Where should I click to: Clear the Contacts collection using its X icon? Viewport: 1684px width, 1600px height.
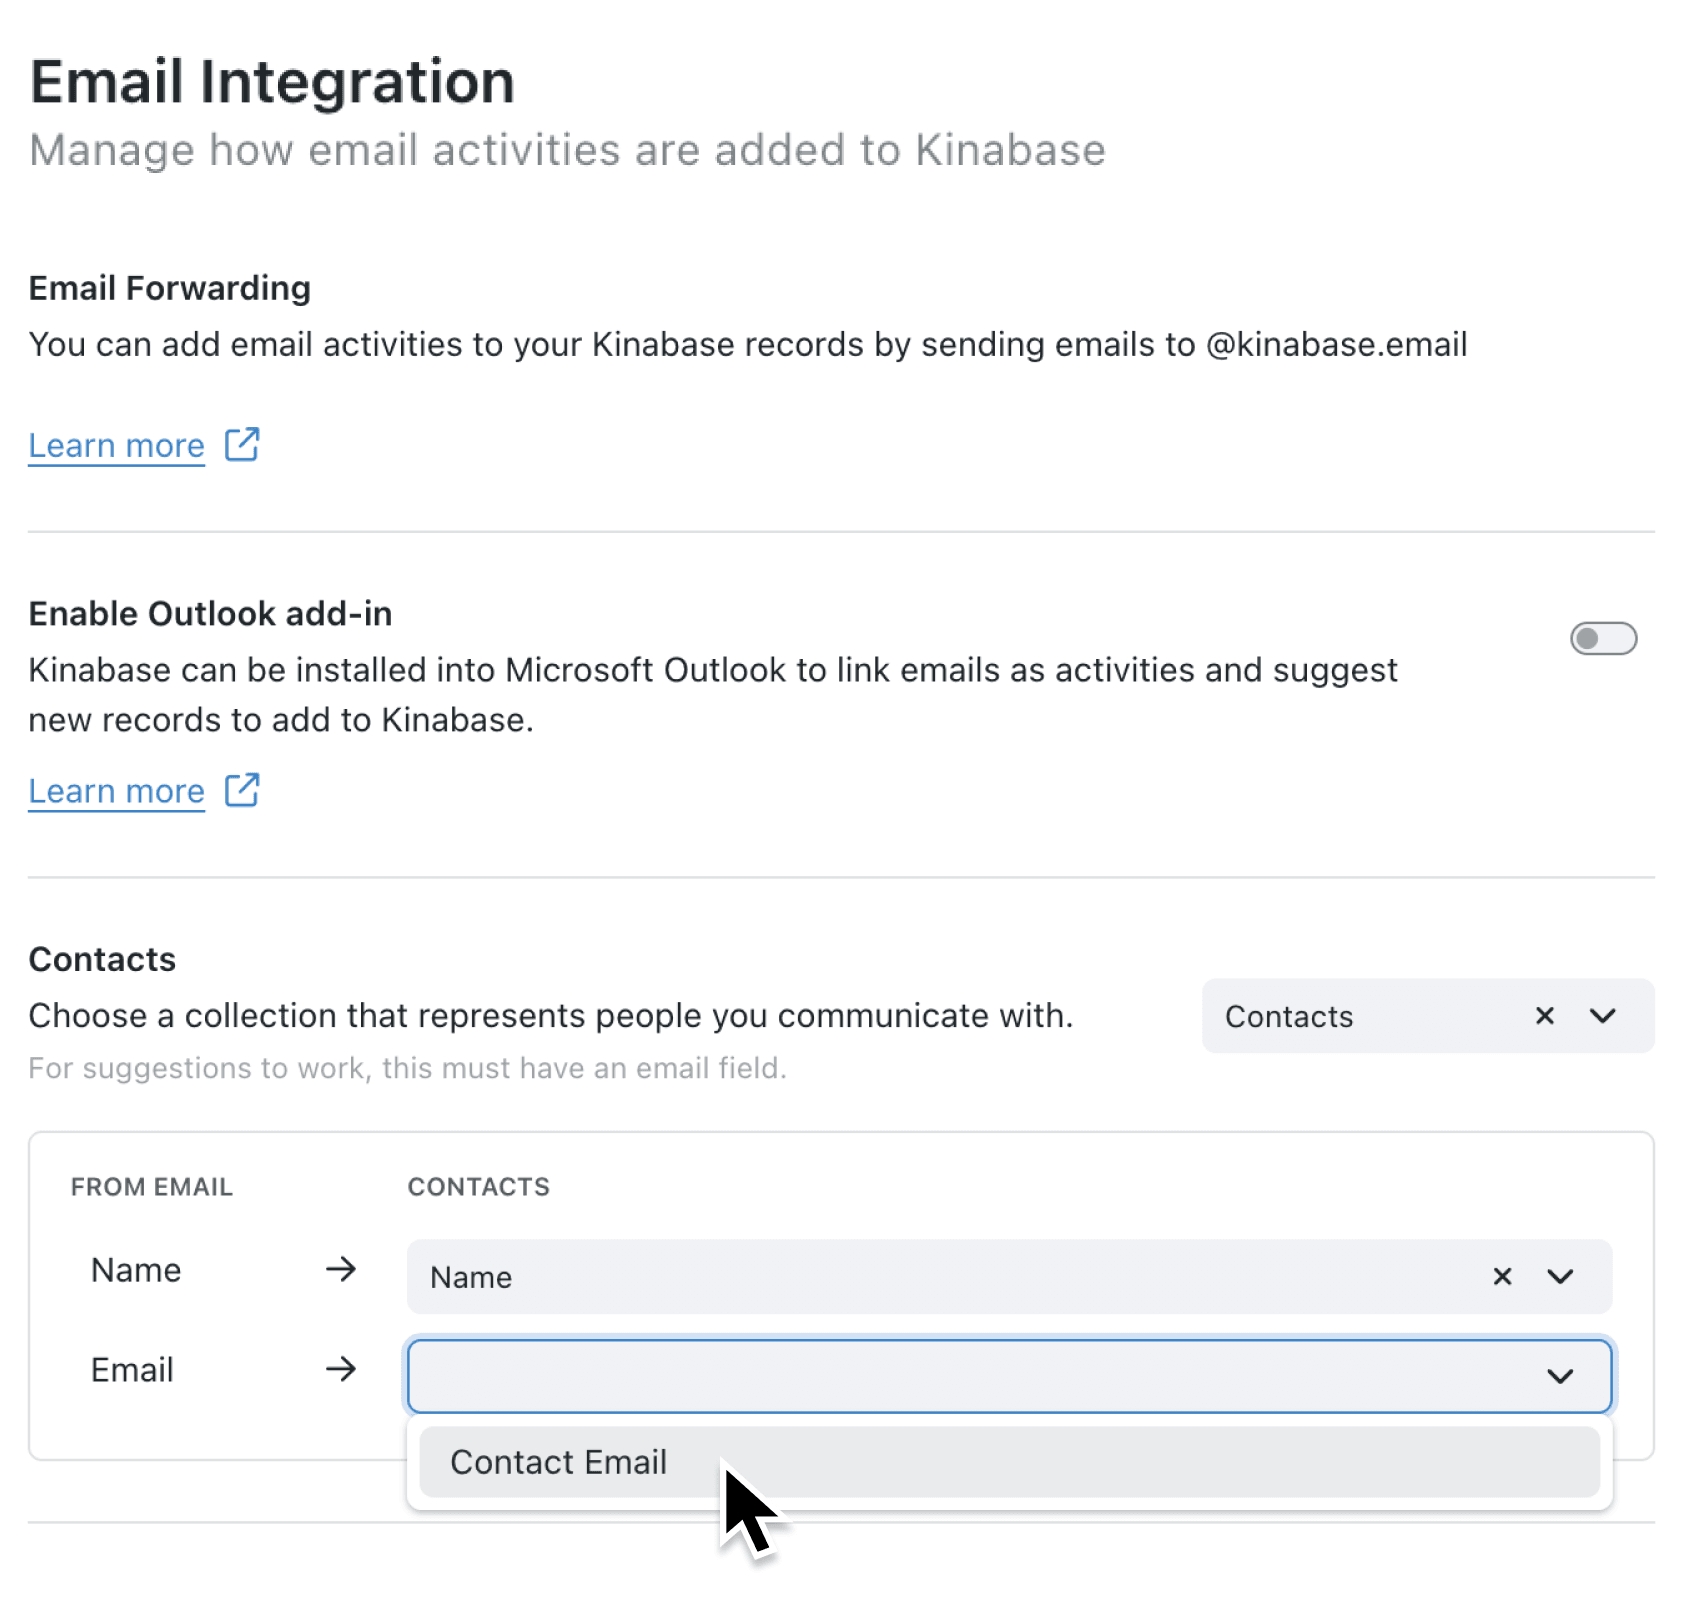[1544, 1016]
